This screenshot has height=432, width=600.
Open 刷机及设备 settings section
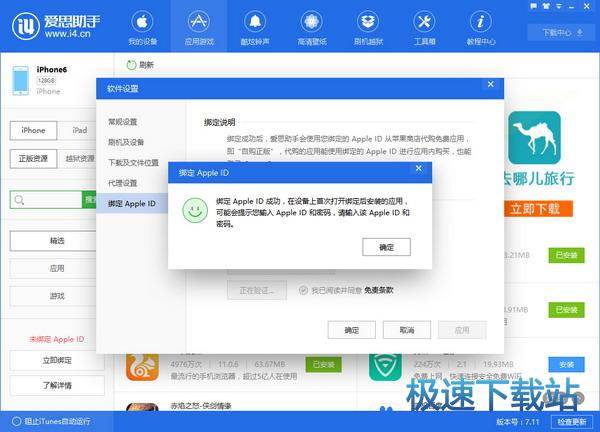coord(126,142)
